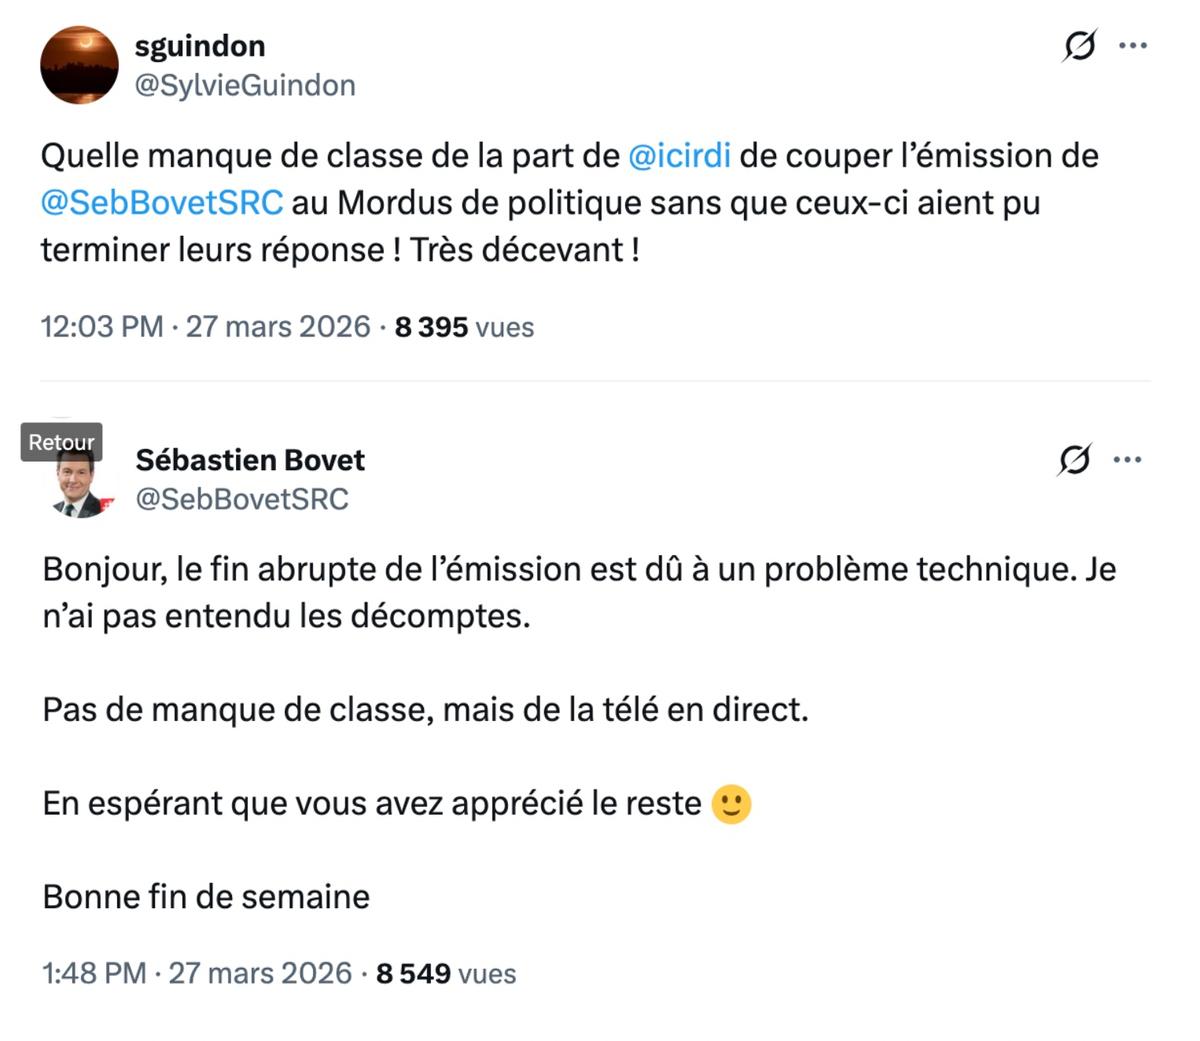Click the sguindon display name
Viewport: 1200px width, 1041px height.
[x=200, y=45]
